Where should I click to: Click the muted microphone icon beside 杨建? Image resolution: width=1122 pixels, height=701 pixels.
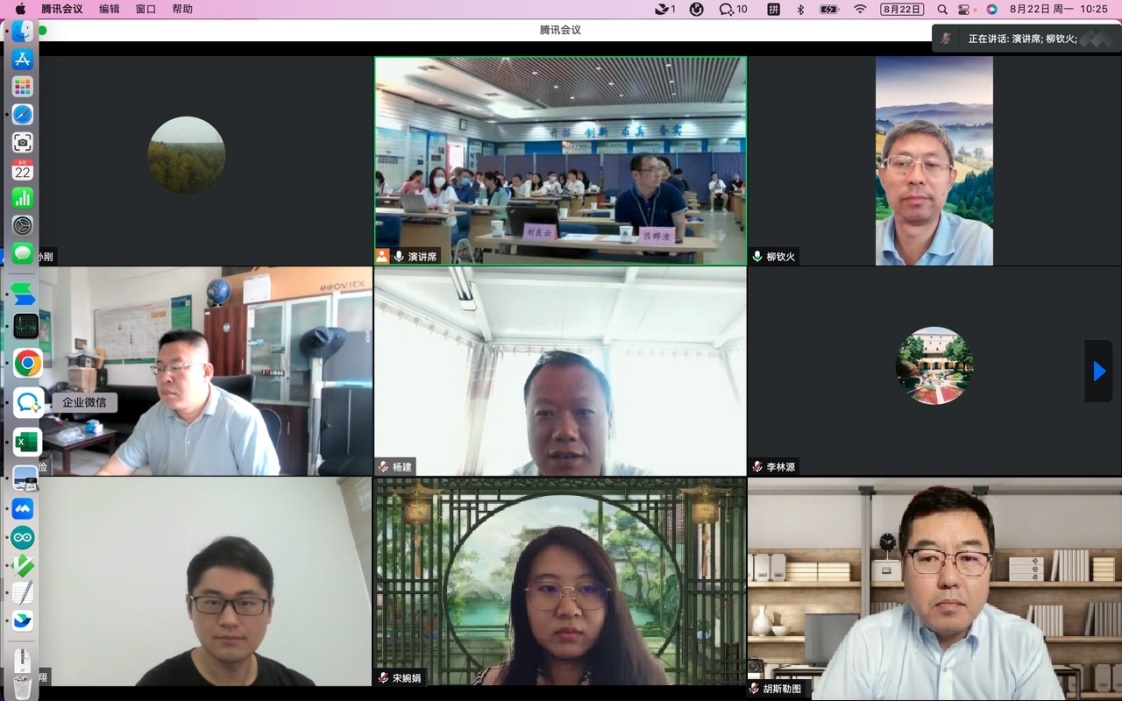click(383, 467)
